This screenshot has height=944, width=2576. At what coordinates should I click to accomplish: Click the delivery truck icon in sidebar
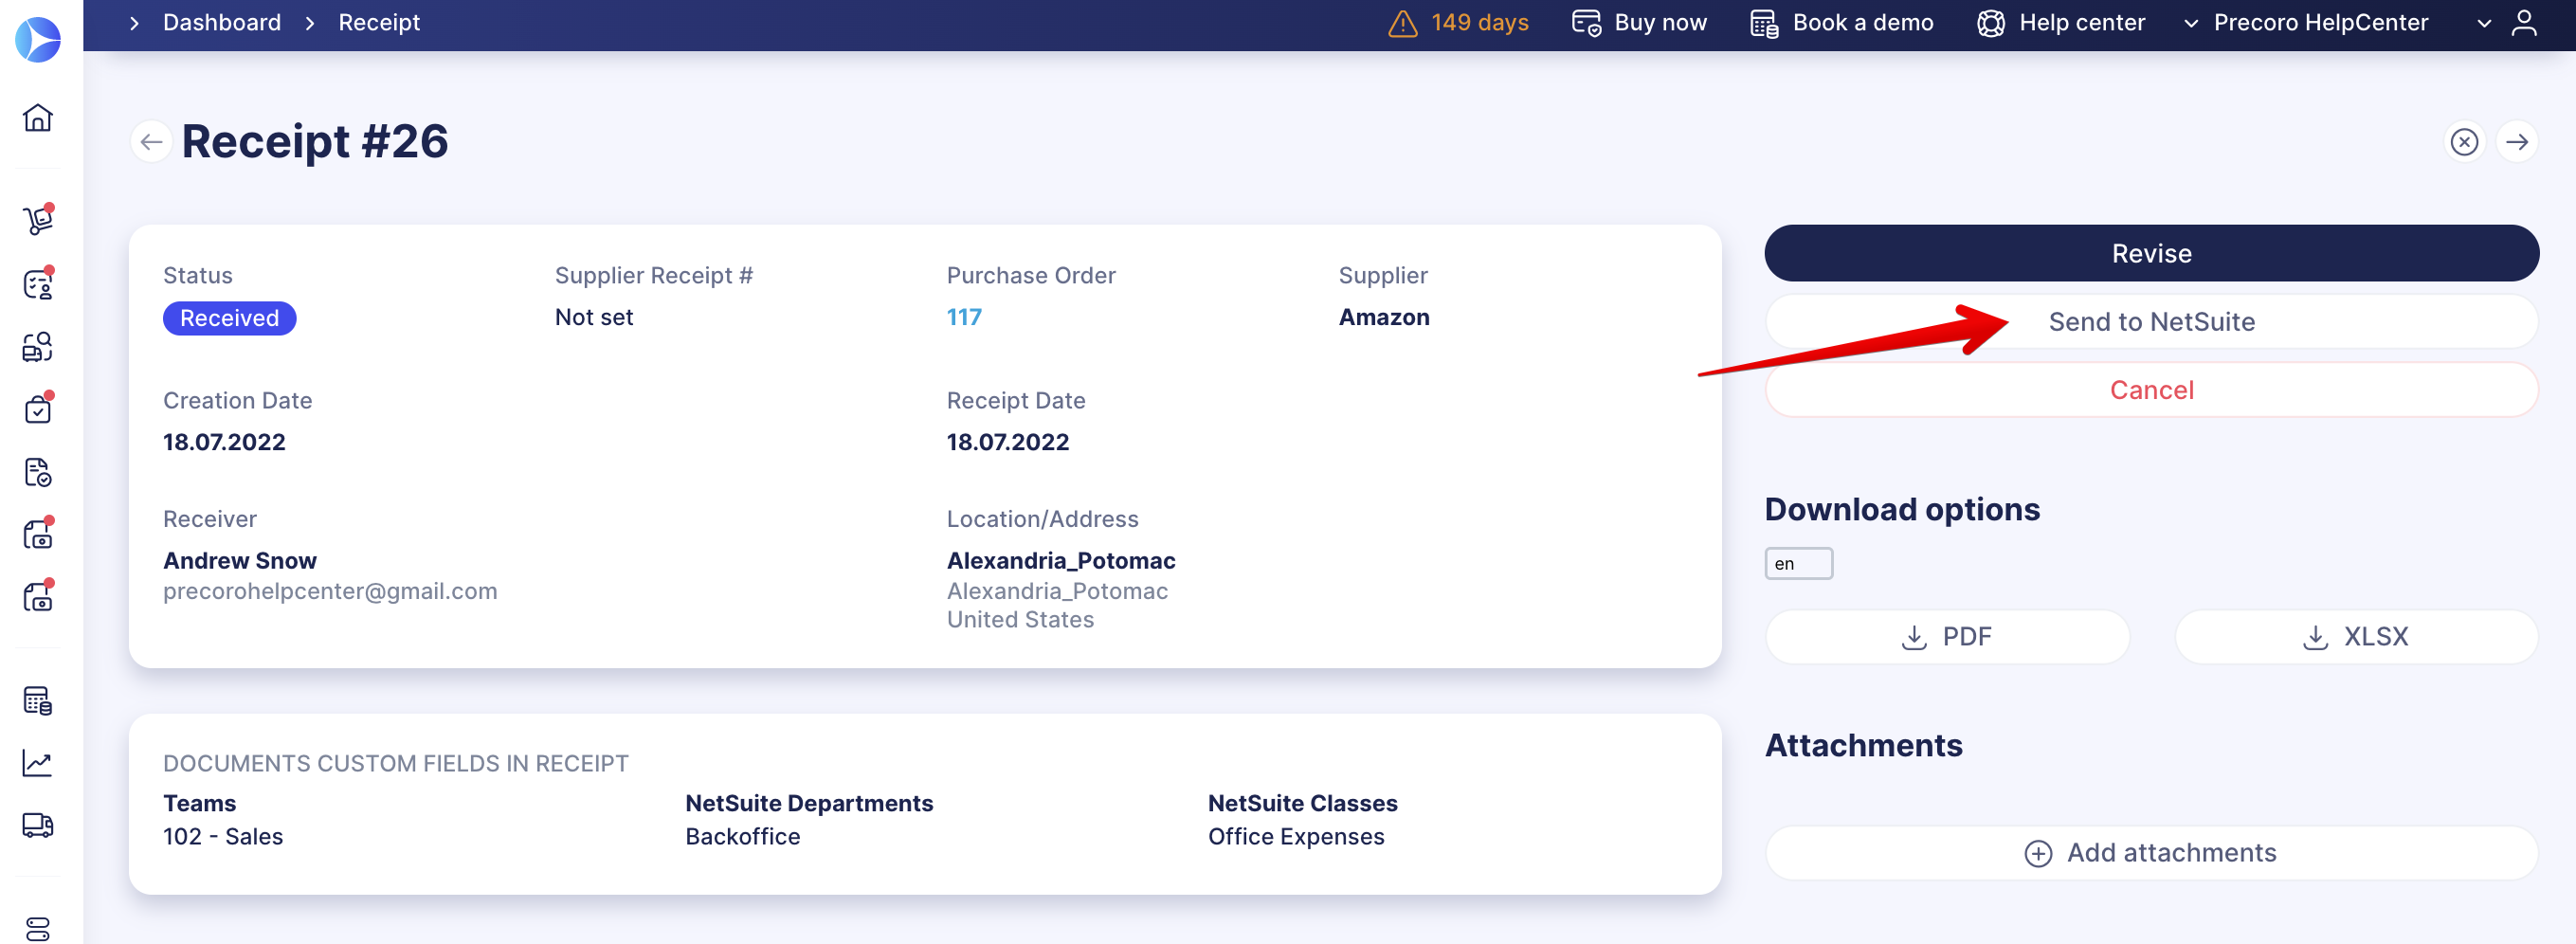coord(37,825)
